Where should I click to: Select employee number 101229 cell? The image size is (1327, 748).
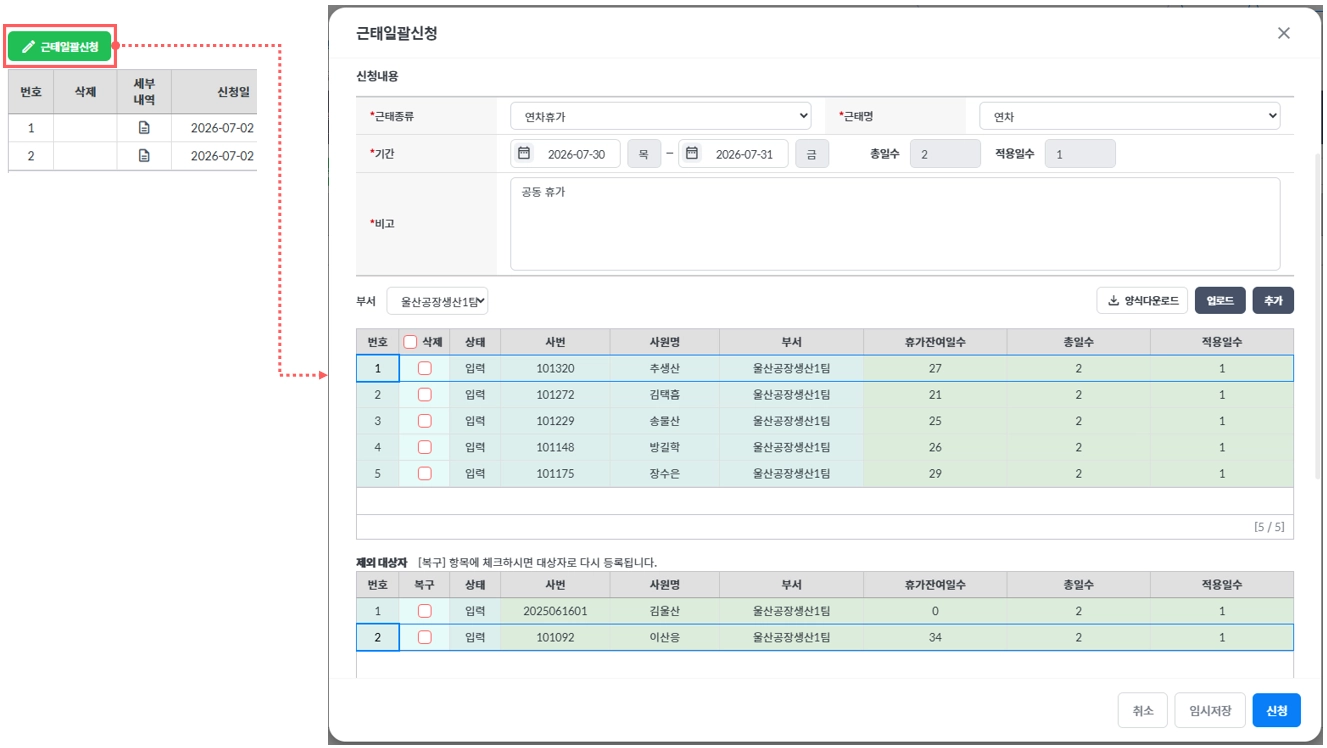(x=555, y=421)
